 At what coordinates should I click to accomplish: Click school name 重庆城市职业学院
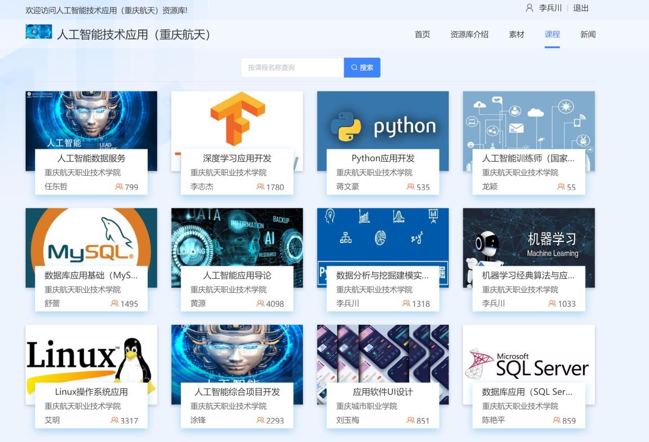coord(367,406)
